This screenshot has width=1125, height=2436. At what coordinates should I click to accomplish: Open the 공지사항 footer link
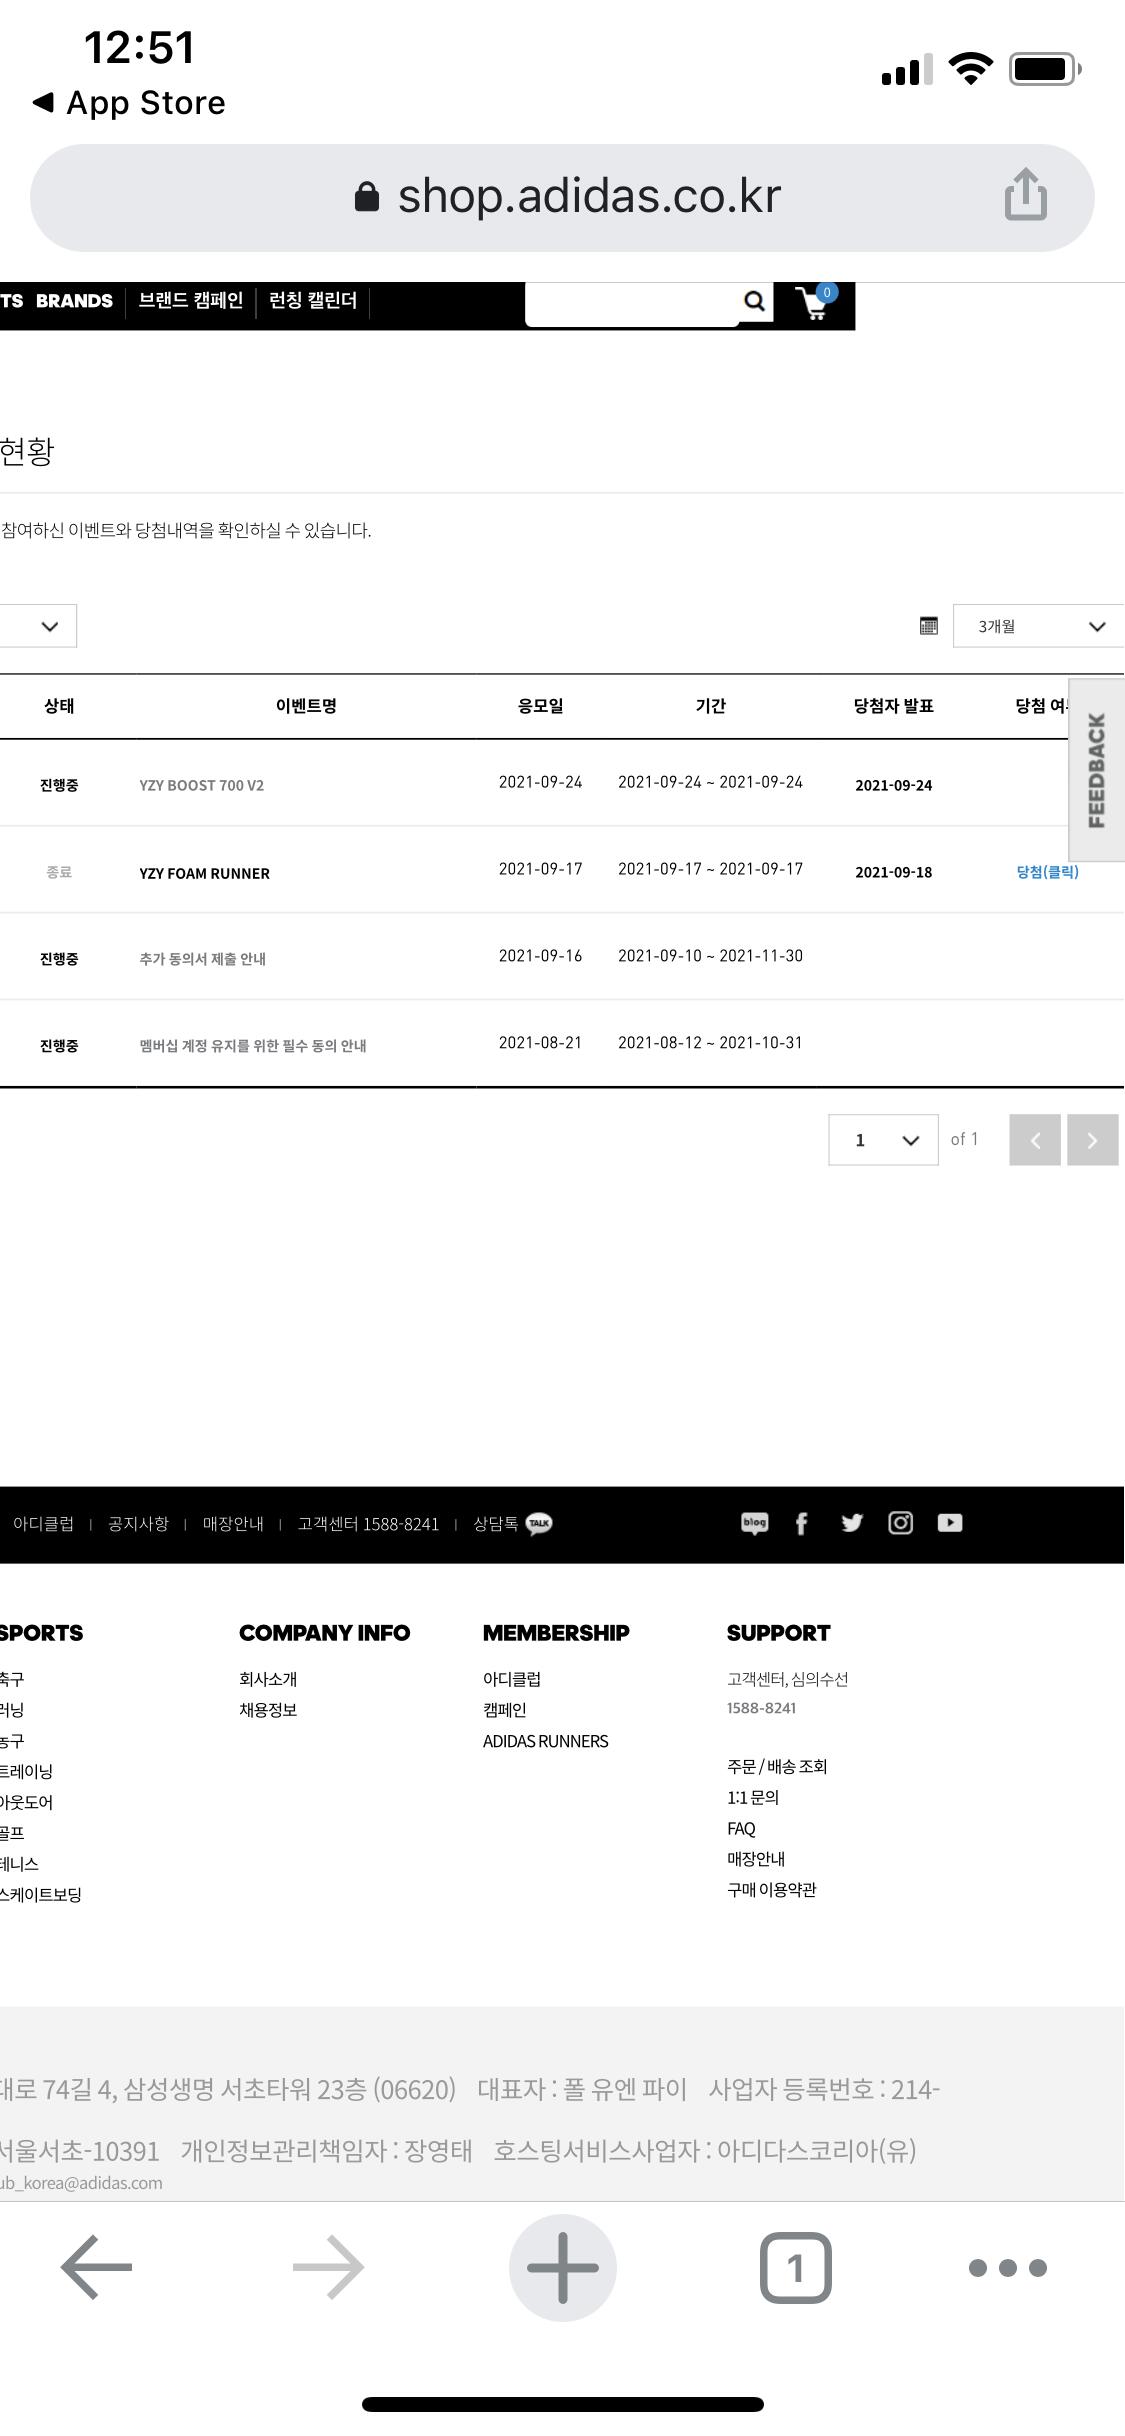138,1524
